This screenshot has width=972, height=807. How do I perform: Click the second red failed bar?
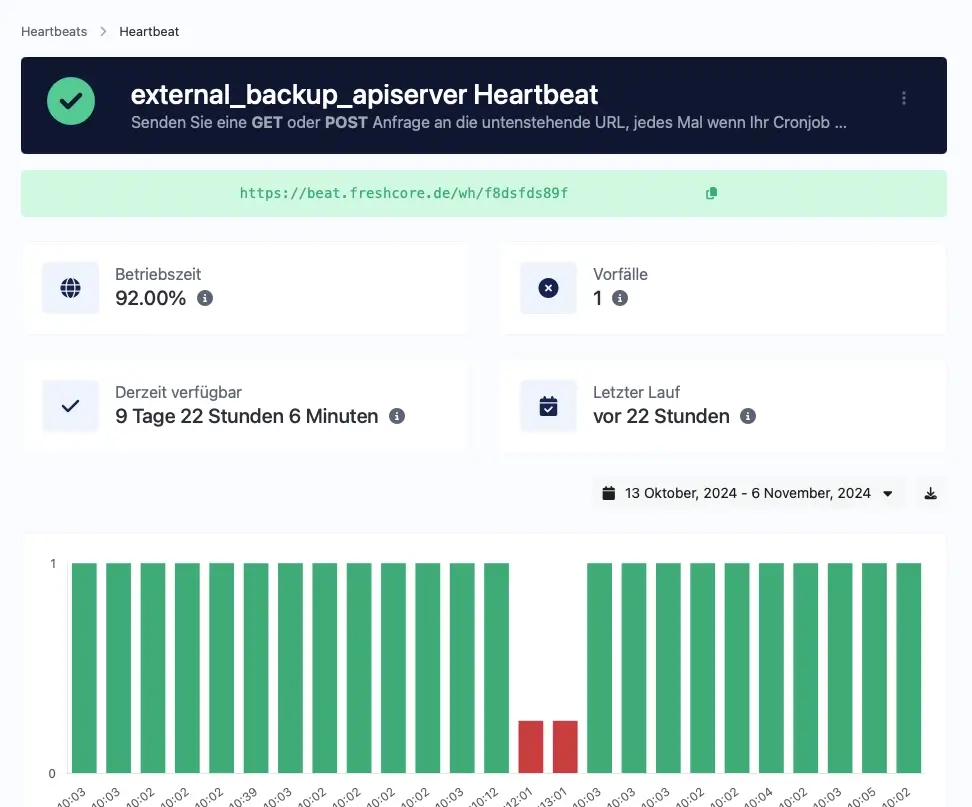click(565, 746)
